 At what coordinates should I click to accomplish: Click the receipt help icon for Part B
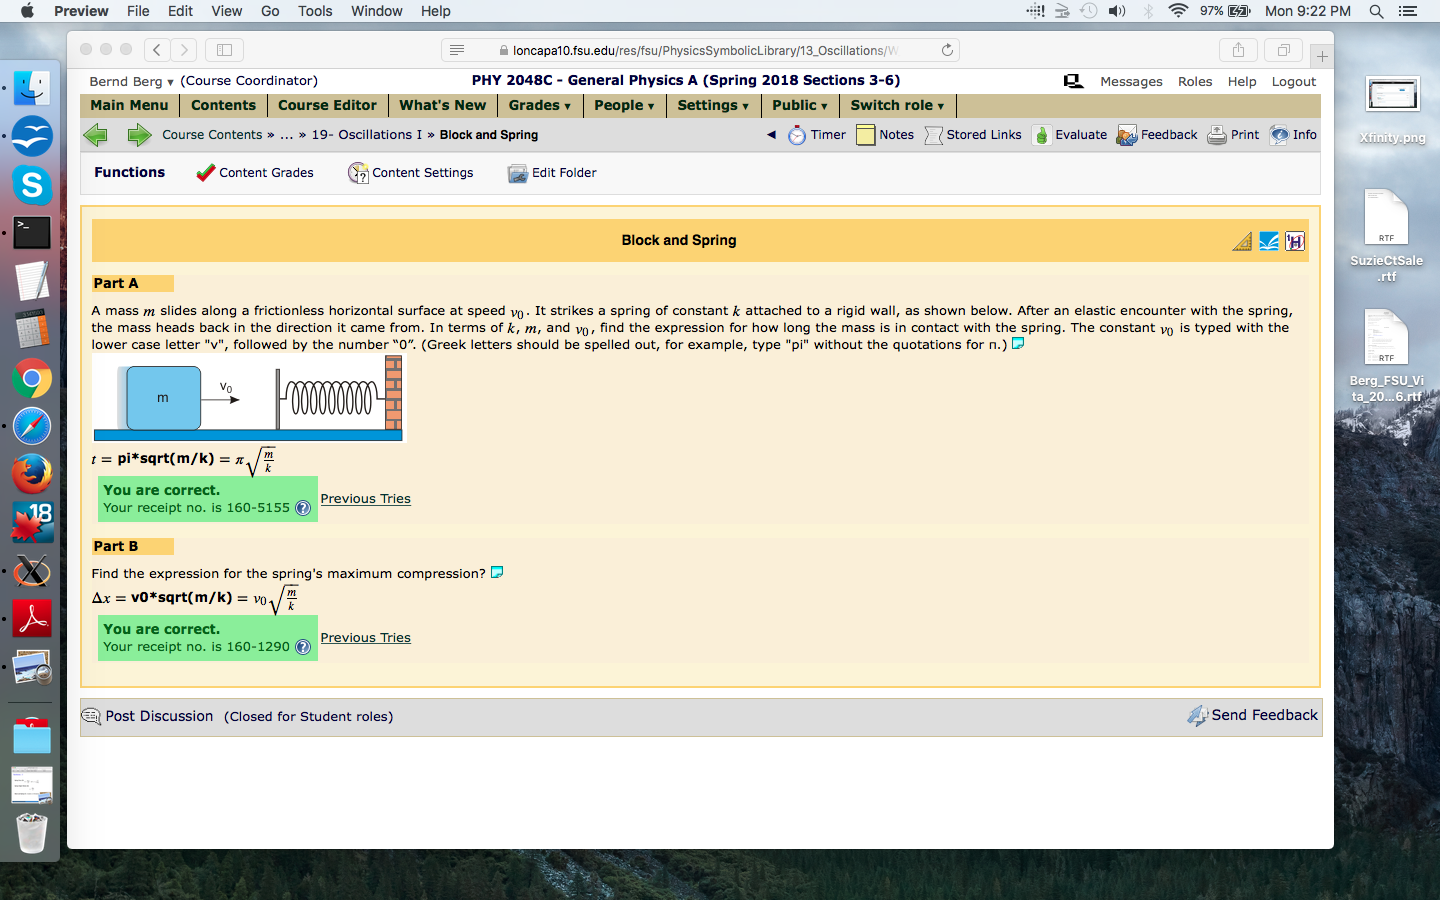(303, 647)
